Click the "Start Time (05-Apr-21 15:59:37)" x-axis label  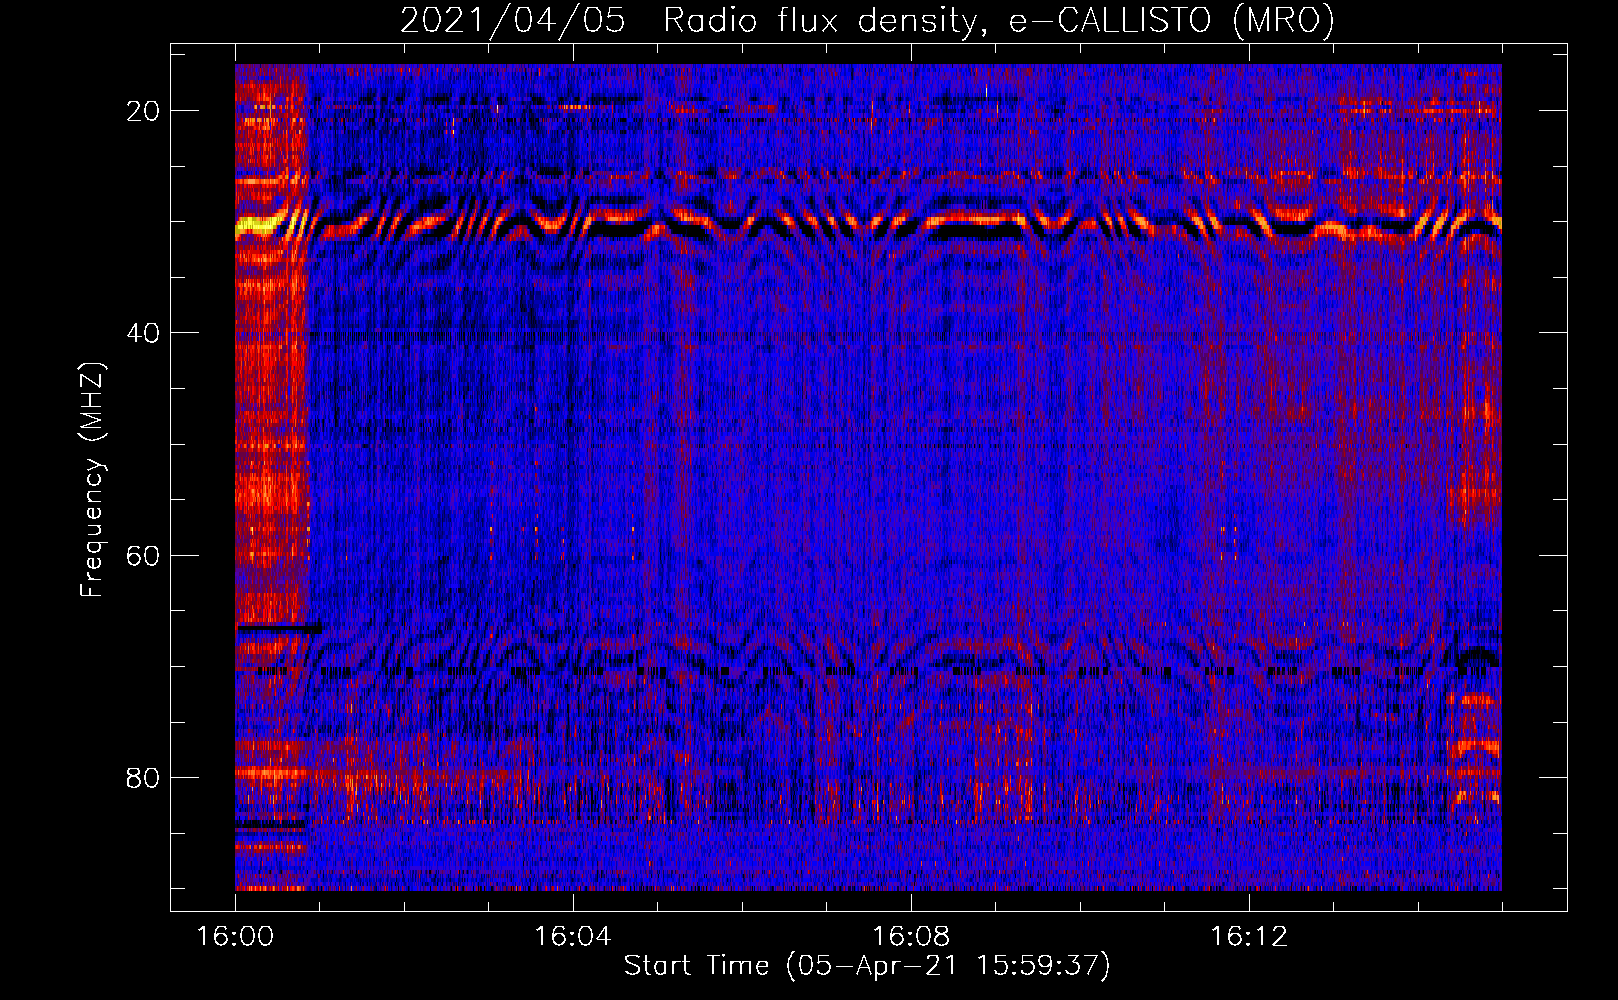(x=867, y=966)
